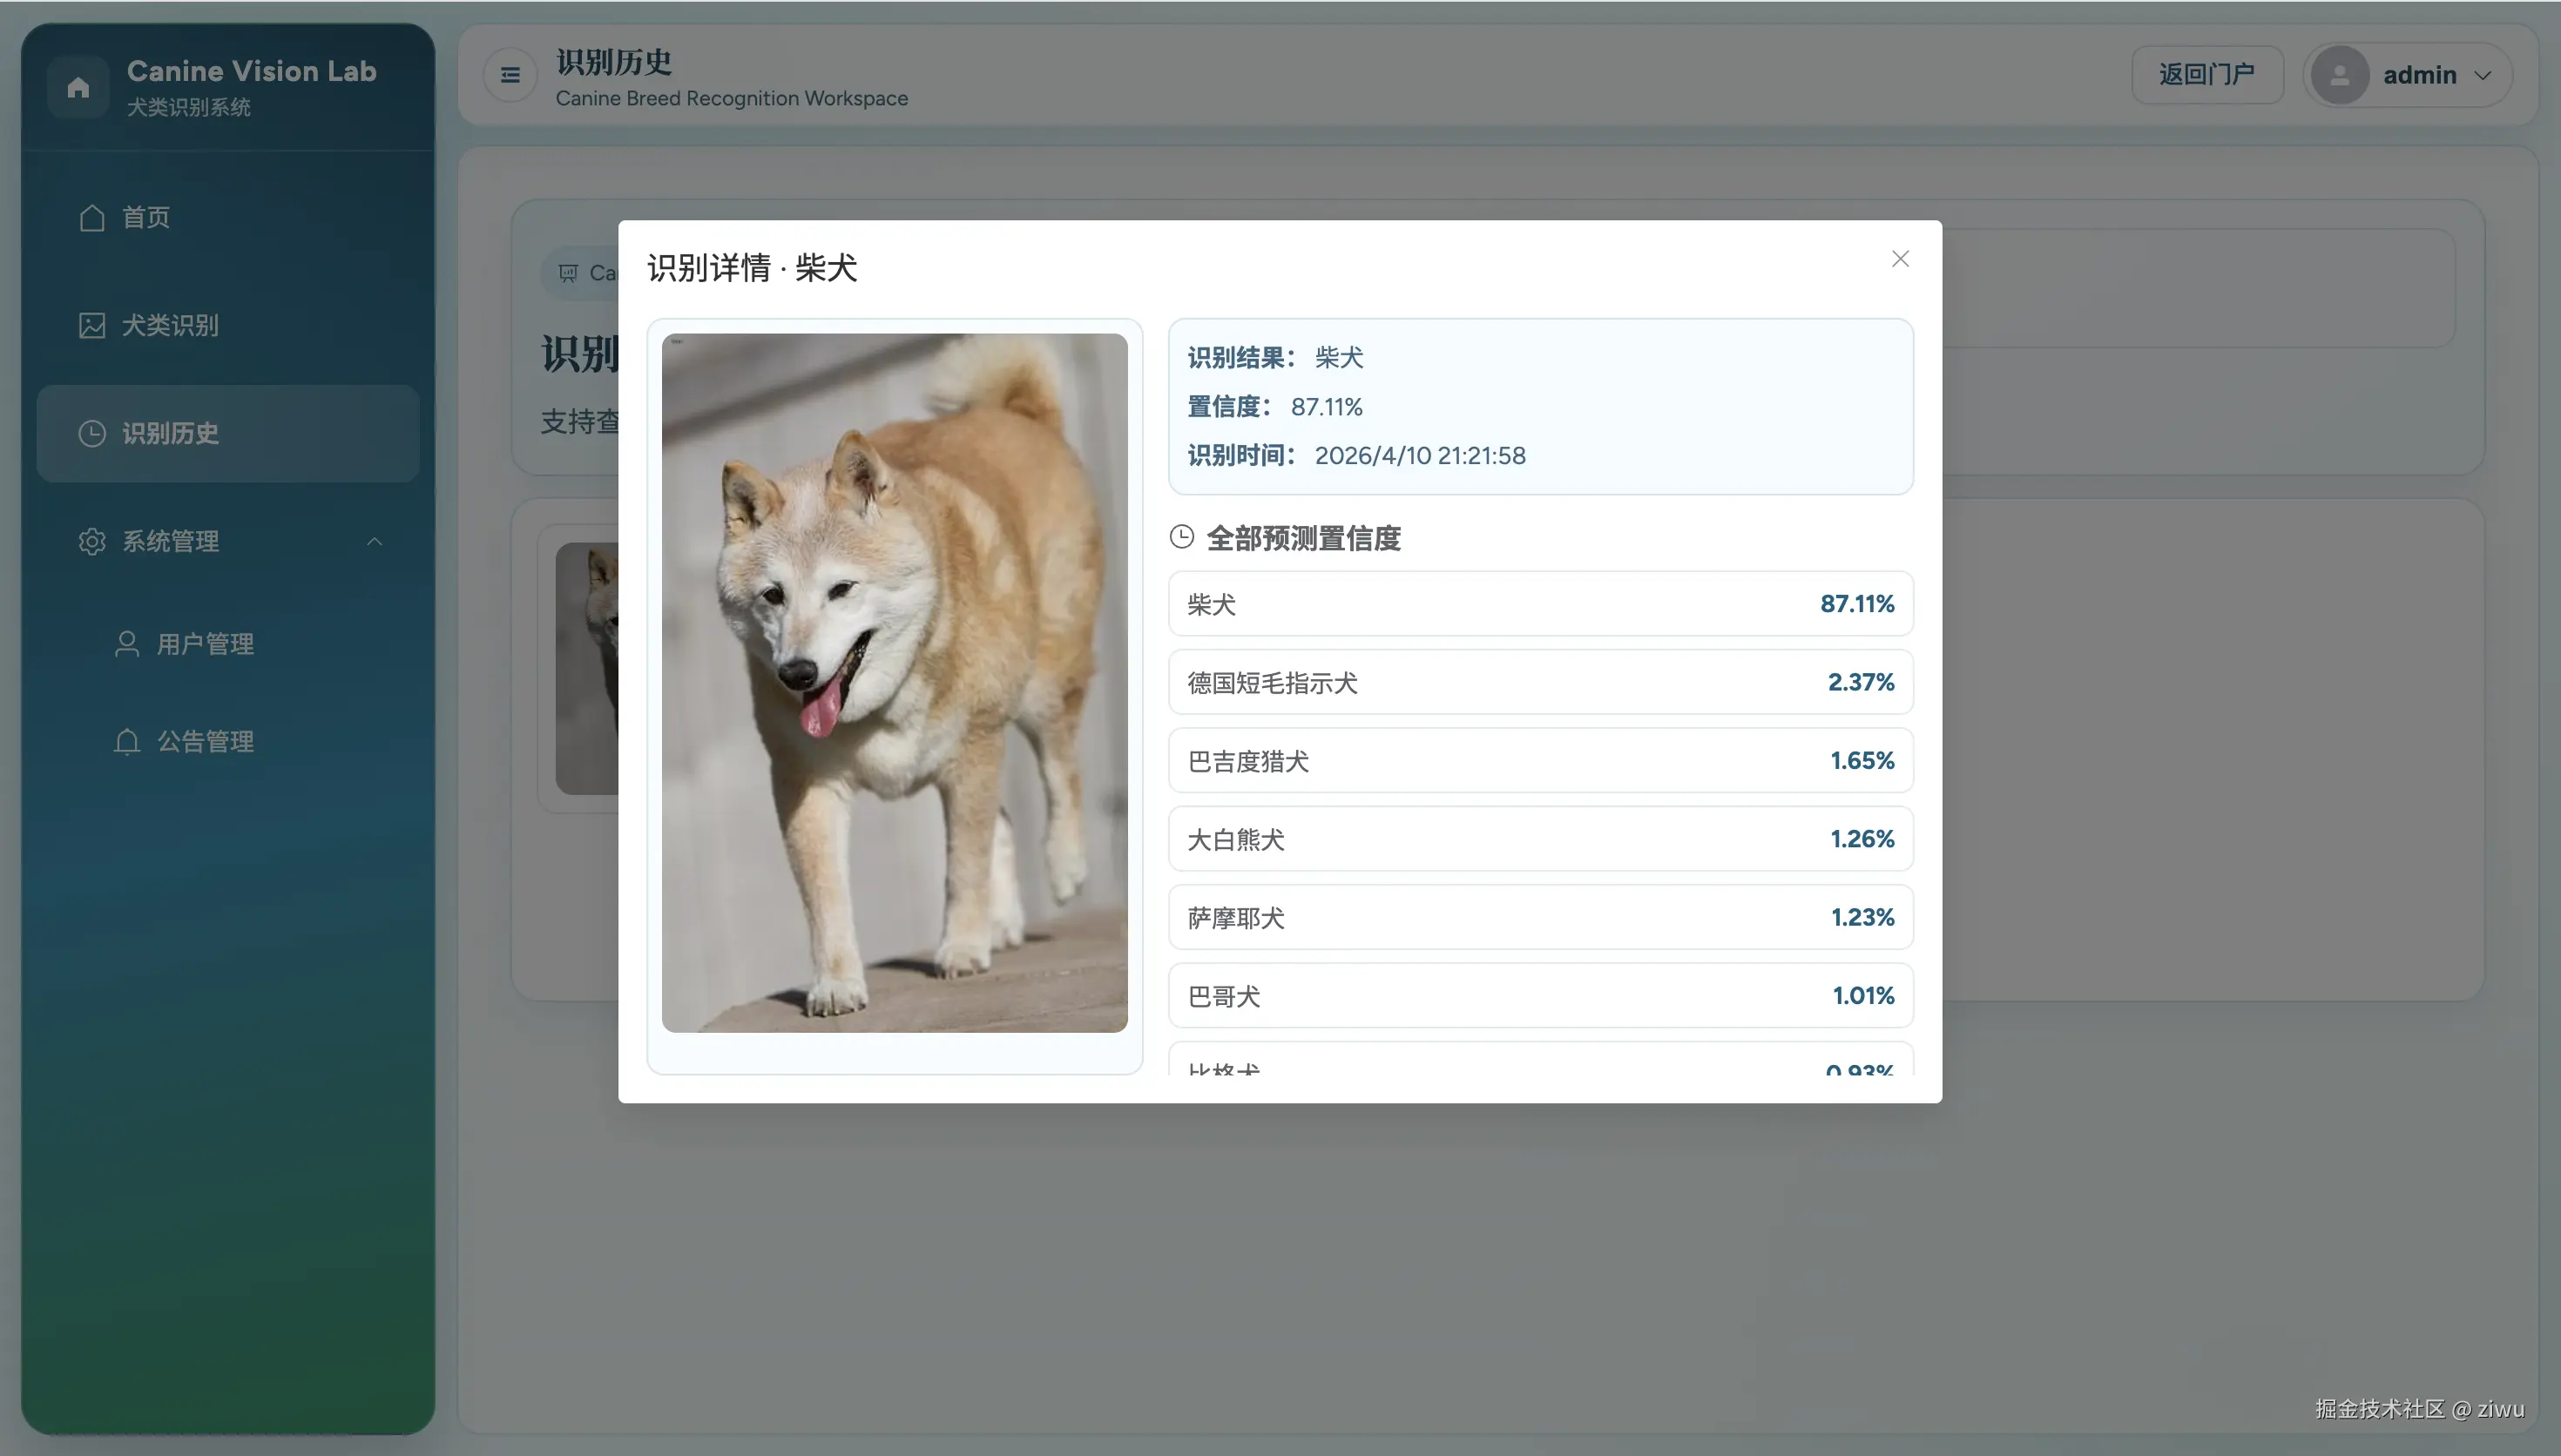Click the clock icon beside 识别历史
This screenshot has height=1456, width=2561.
click(92, 433)
